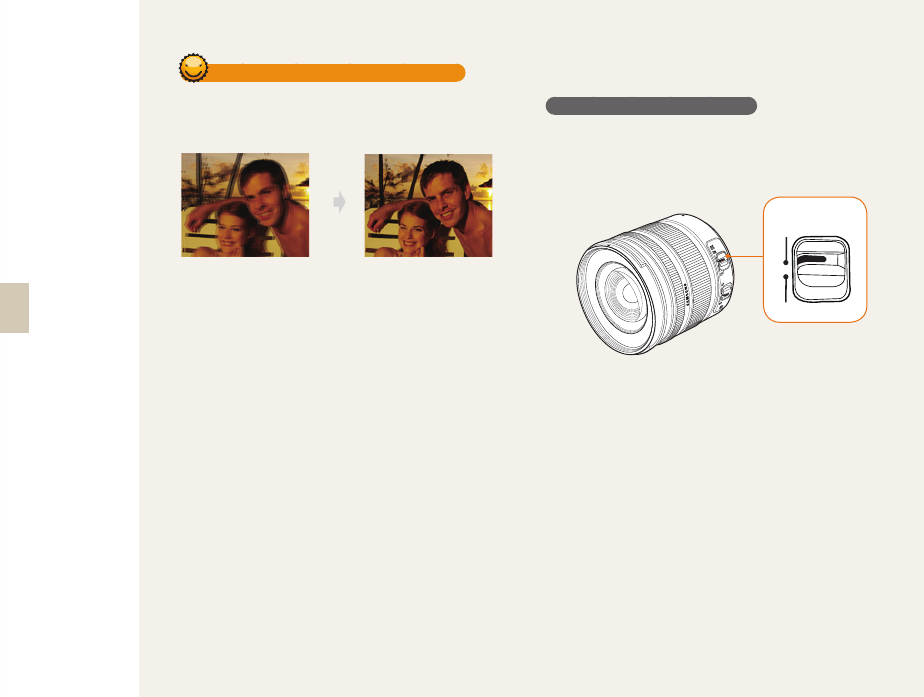Click the gray arrow between the photos
924x697 pixels.
[339, 202]
